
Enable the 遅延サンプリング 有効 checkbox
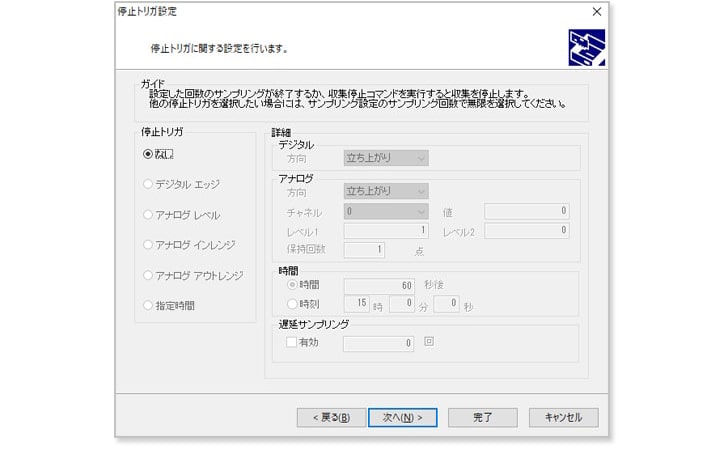[x=291, y=343]
